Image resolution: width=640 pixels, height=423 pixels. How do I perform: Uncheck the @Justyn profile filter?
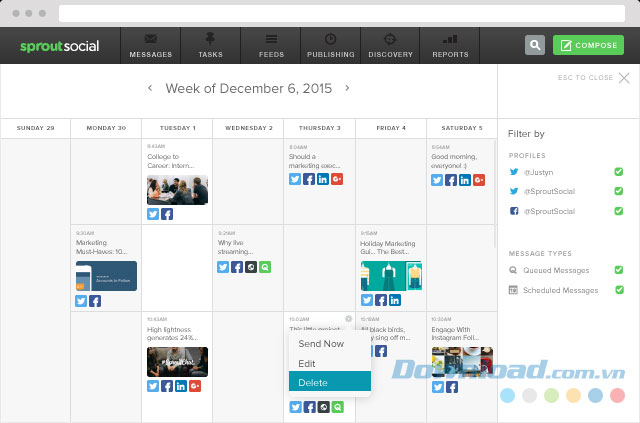point(619,172)
